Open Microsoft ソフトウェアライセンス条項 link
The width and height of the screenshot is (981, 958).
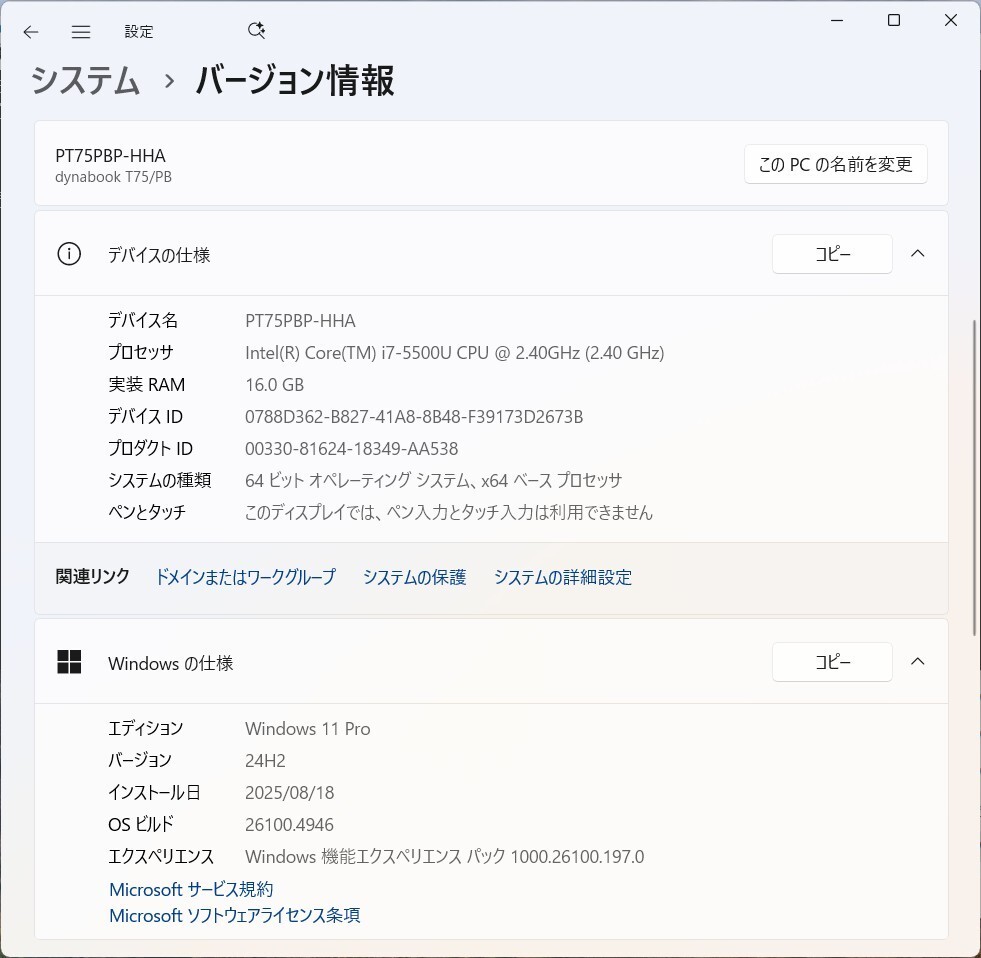pyautogui.click(x=235, y=915)
